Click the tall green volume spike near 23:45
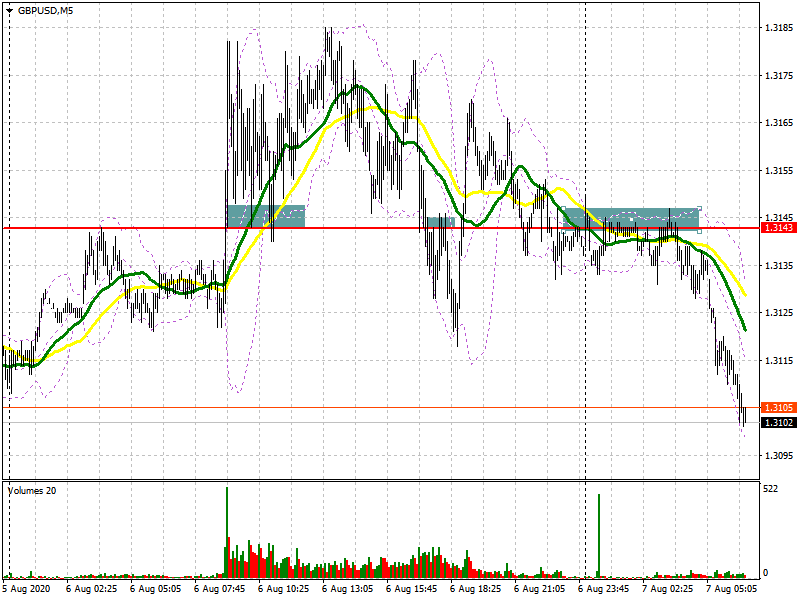Viewport: 800px width, 600px height. pyautogui.click(x=599, y=535)
